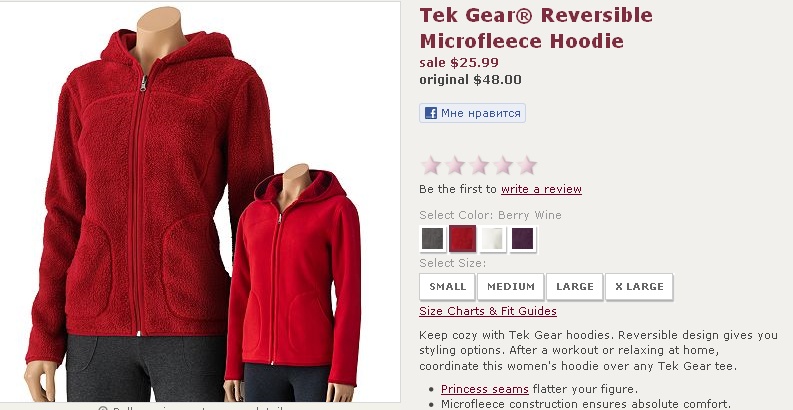This screenshot has width=793, height=410.
Task: Rate product with the first star
Action: [431, 165]
